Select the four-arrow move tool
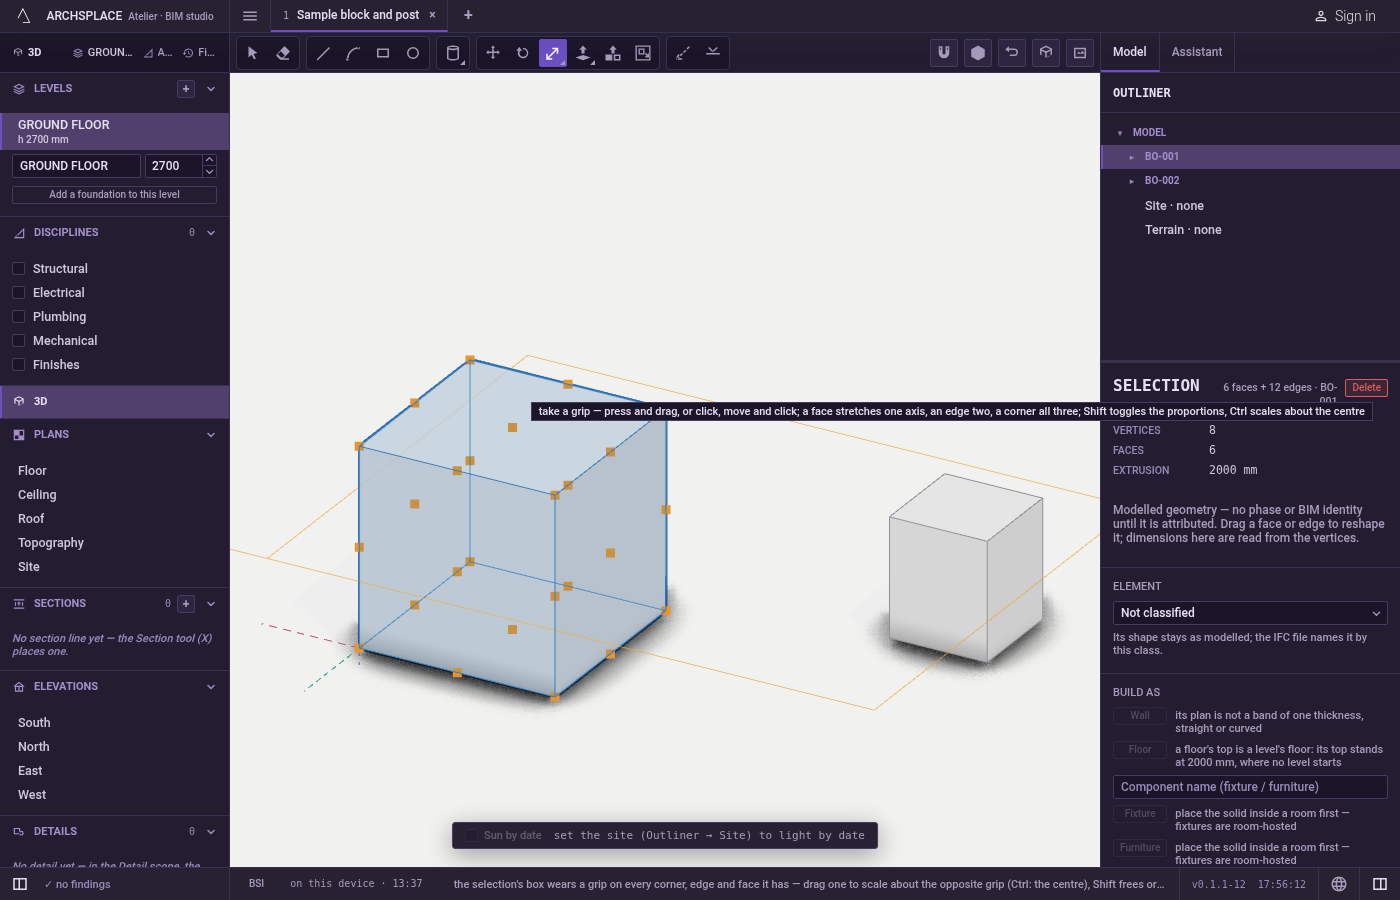Screen dimensions: 1400x900 pos(493,53)
